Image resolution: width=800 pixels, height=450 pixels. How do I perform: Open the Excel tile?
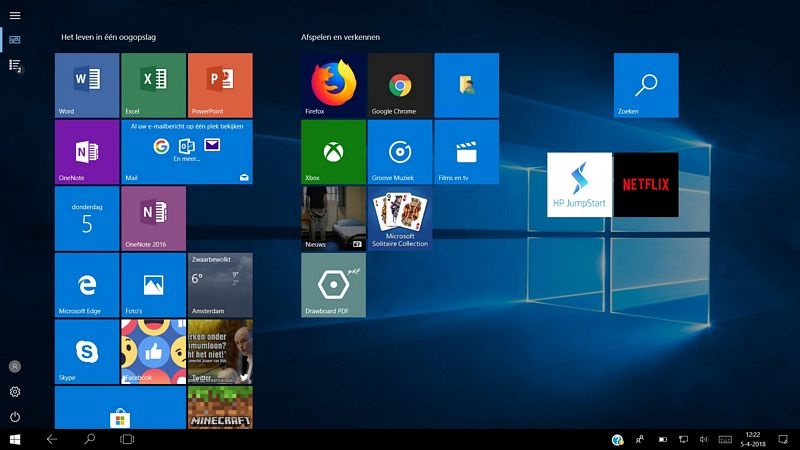(154, 85)
